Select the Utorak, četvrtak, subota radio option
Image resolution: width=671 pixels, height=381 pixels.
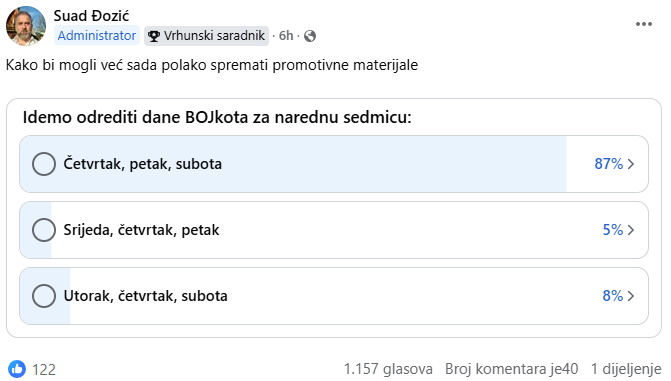click(44, 296)
